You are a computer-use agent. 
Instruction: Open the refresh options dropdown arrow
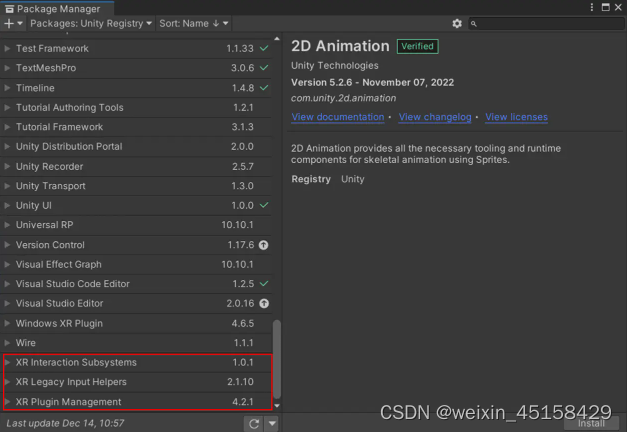(x=272, y=424)
